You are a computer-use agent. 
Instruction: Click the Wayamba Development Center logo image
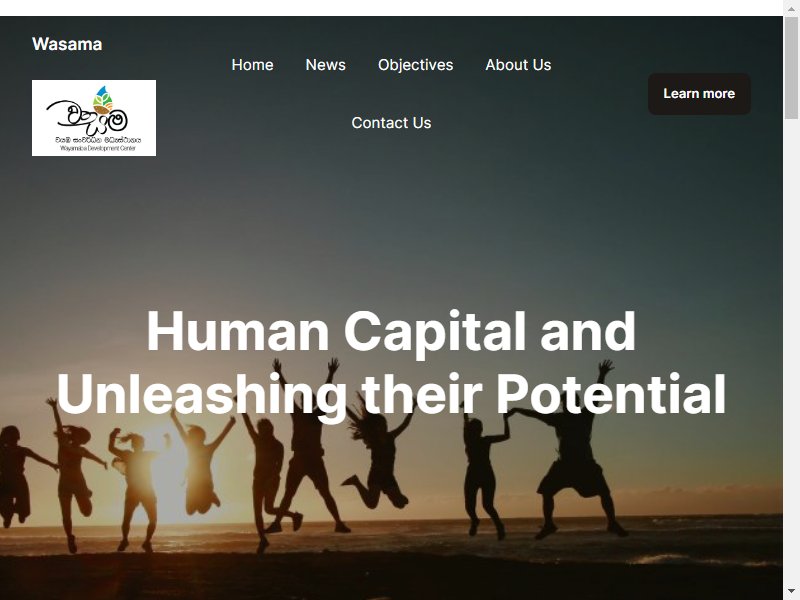(94, 118)
